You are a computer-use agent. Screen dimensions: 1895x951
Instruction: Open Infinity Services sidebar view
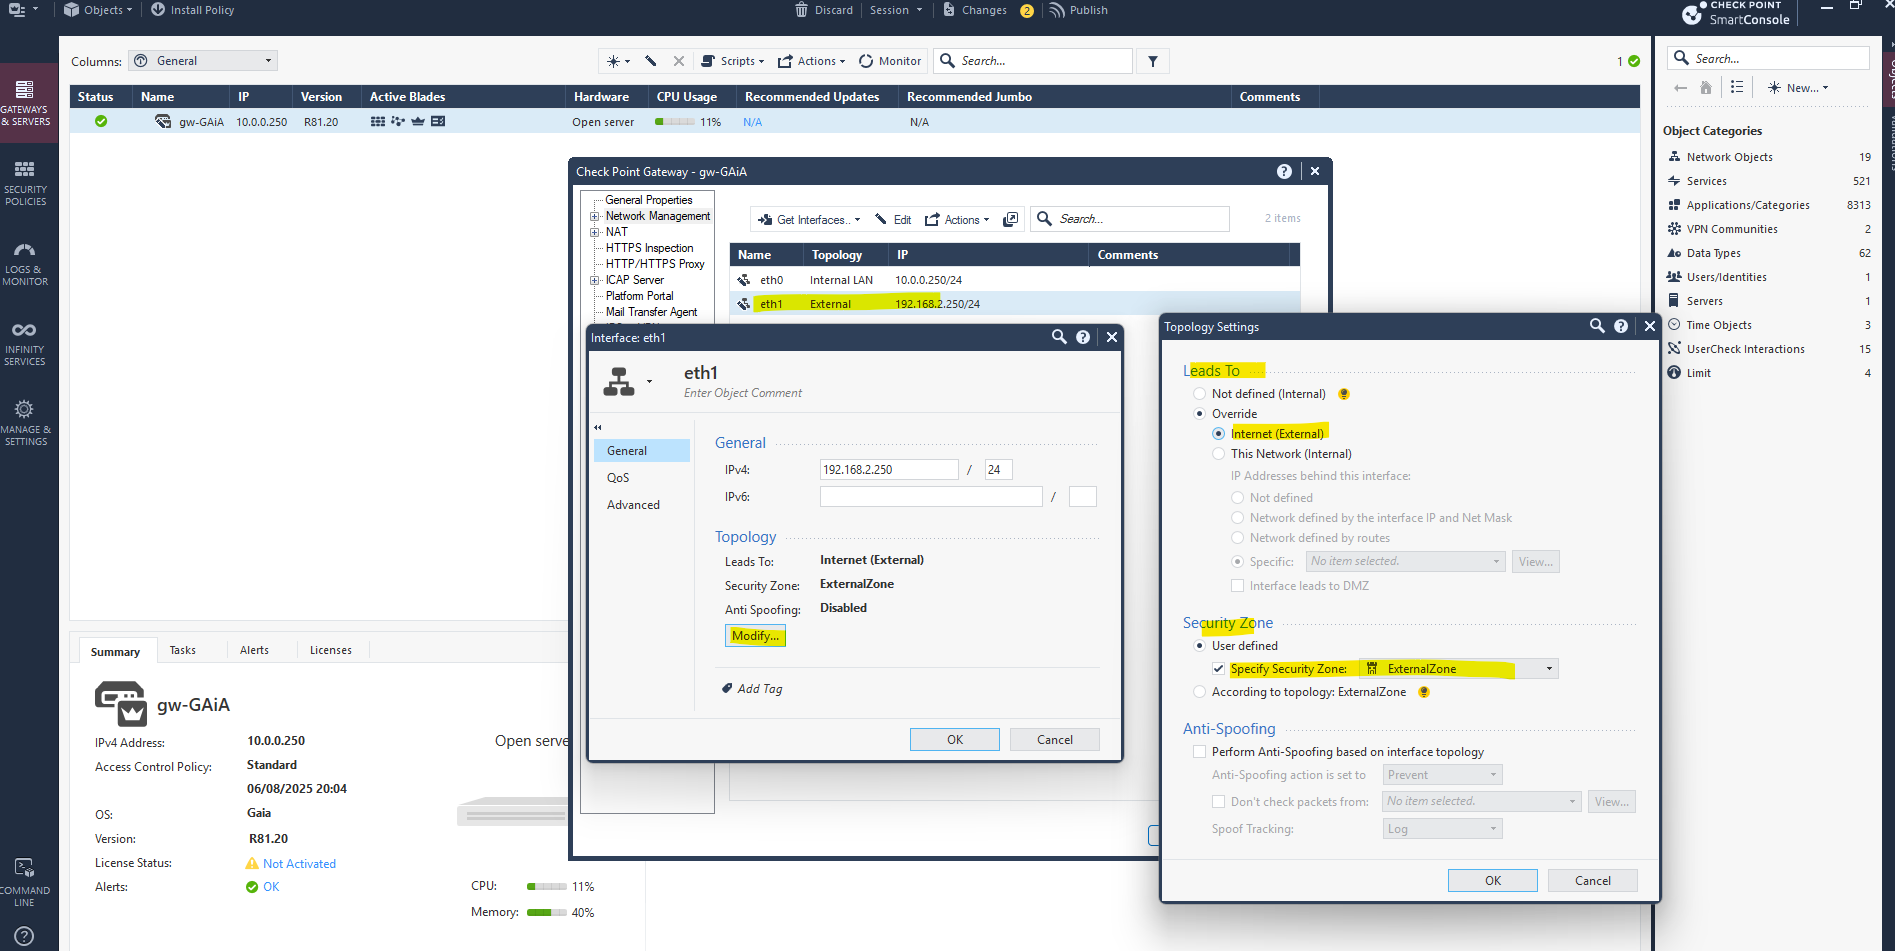(x=26, y=343)
